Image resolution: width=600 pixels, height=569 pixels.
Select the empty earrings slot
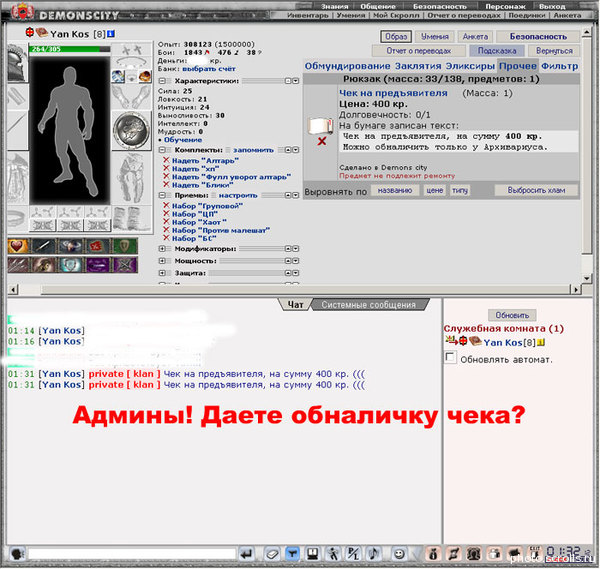(132, 51)
